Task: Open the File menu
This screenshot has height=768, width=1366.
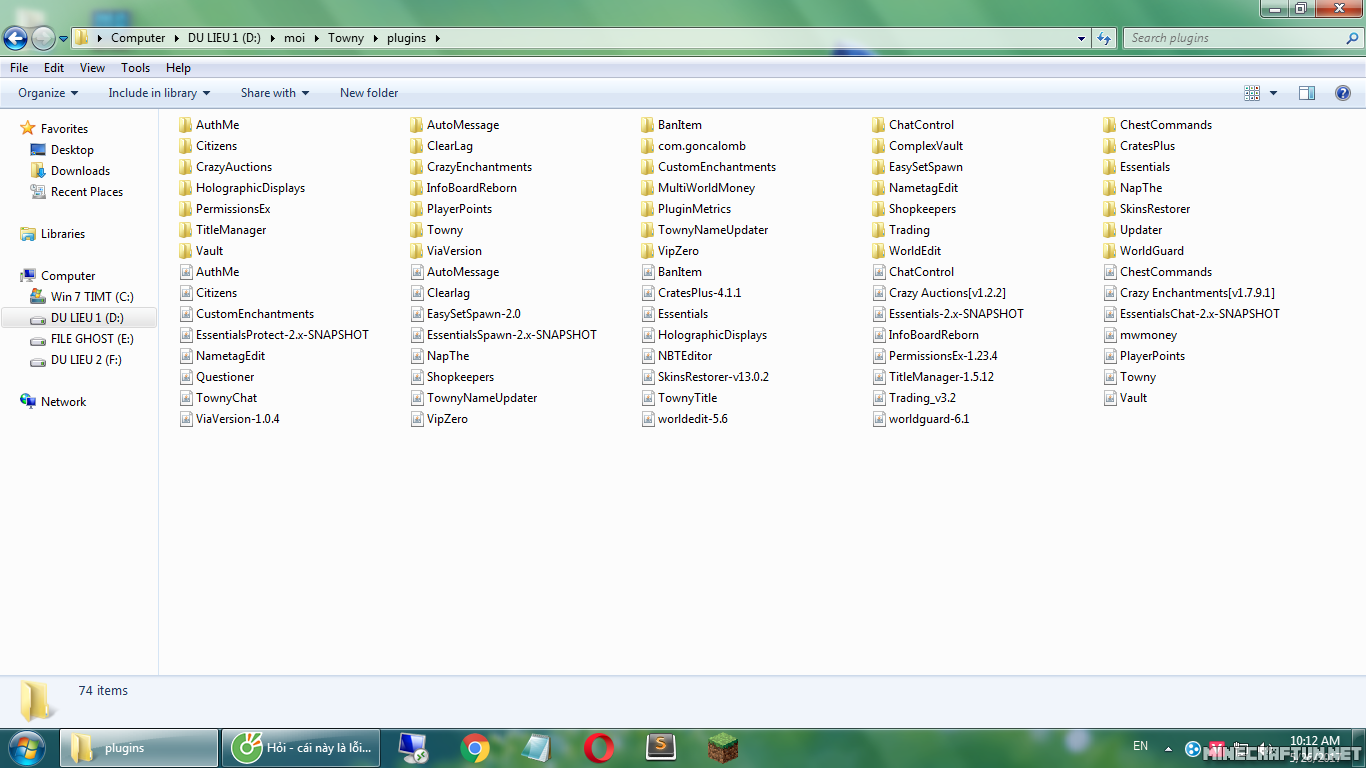Action: 19,68
